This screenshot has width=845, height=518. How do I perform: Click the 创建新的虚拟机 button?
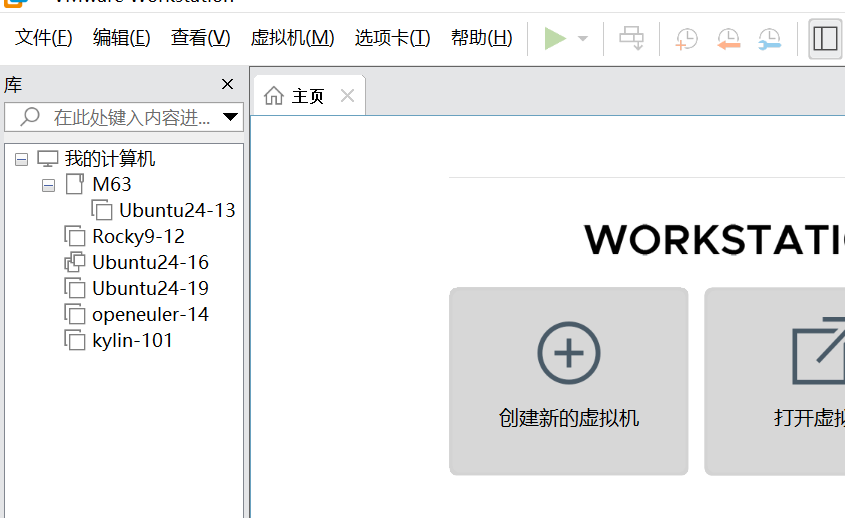[569, 381]
